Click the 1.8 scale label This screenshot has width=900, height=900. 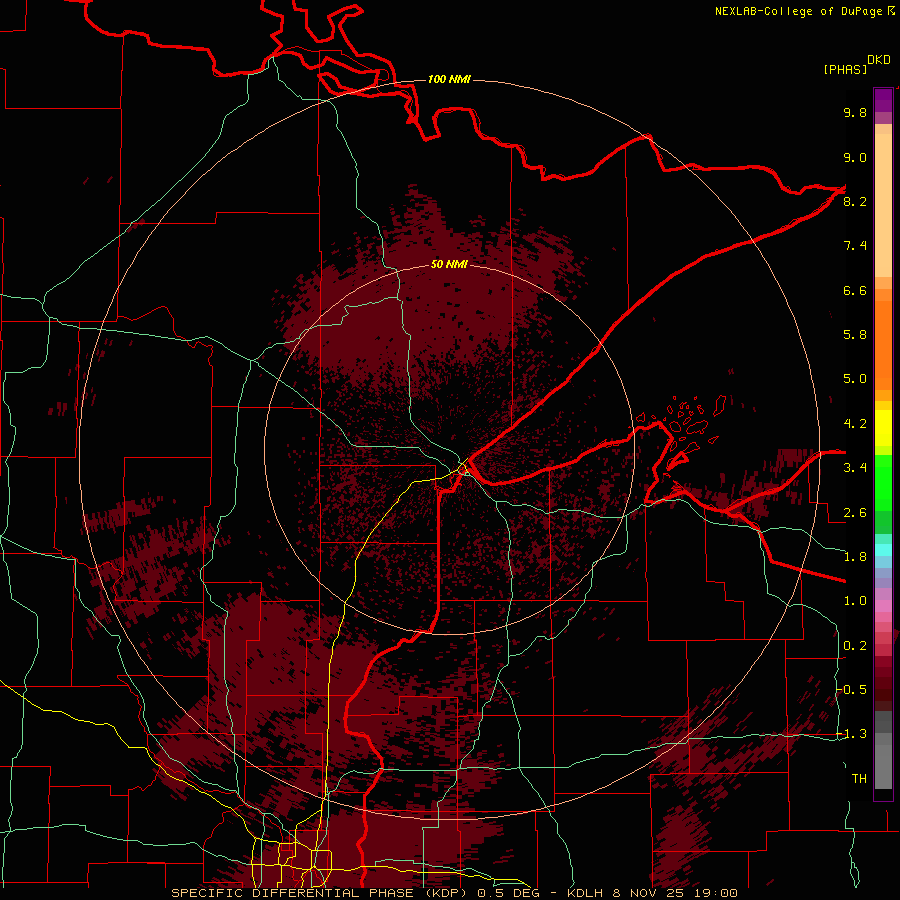point(855,557)
